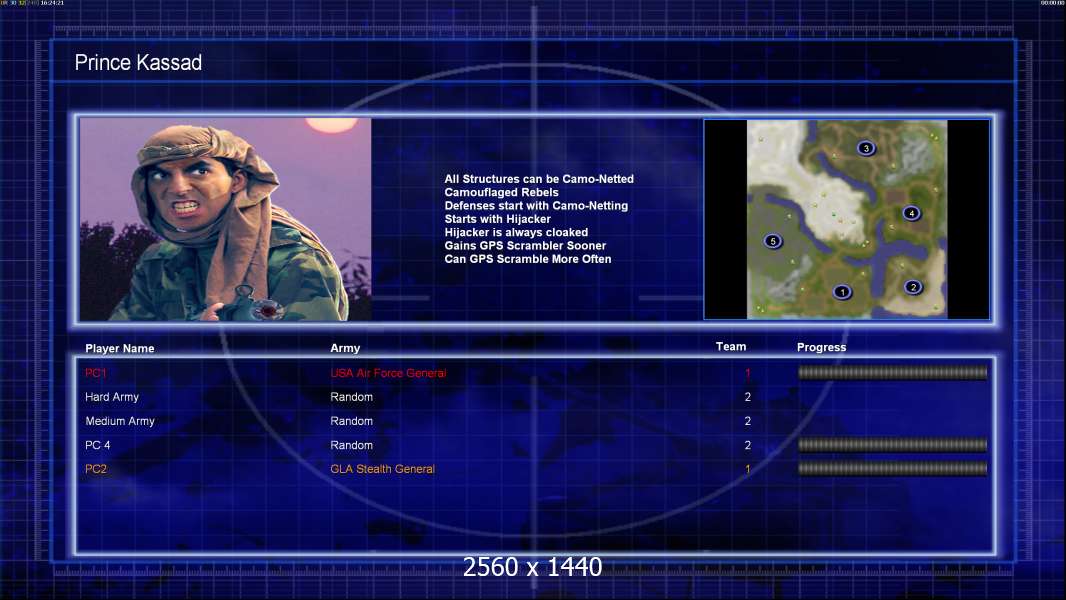The image size is (1066, 600).
Task: Click 'Camouflaged Rebels' ability line
Action: point(502,192)
